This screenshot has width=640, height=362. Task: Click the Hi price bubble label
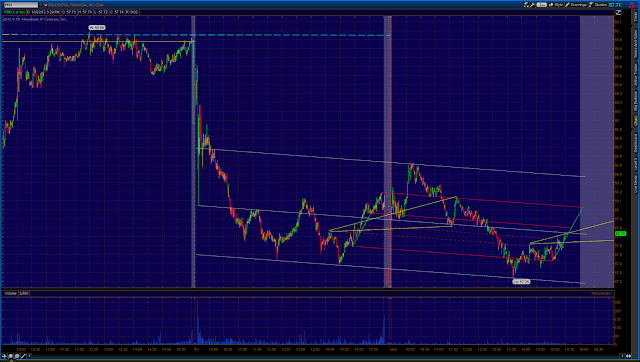(97, 28)
